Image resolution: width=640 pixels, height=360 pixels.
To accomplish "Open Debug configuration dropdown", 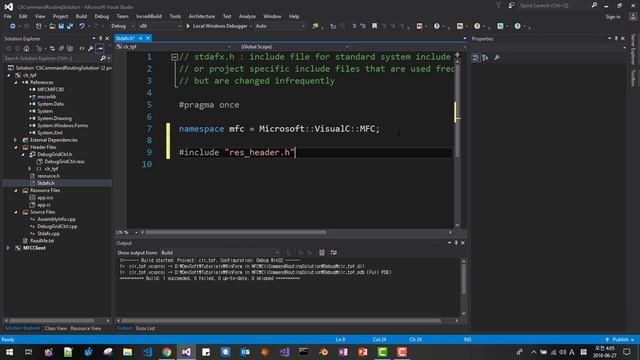I will (x=122, y=26).
